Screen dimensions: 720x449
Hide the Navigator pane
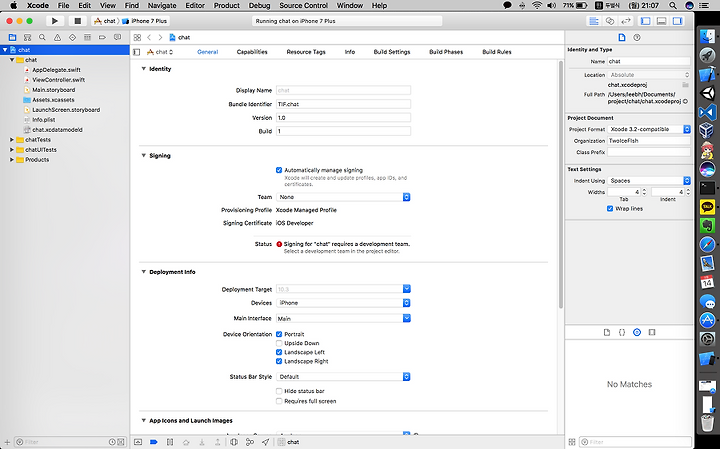646,21
